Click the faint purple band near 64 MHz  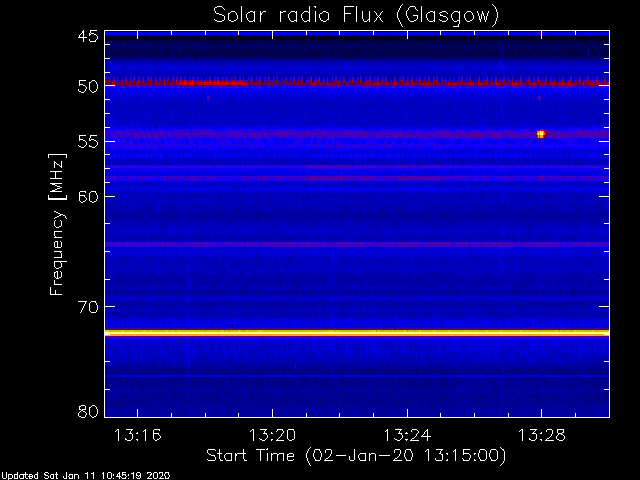pyautogui.click(x=357, y=244)
